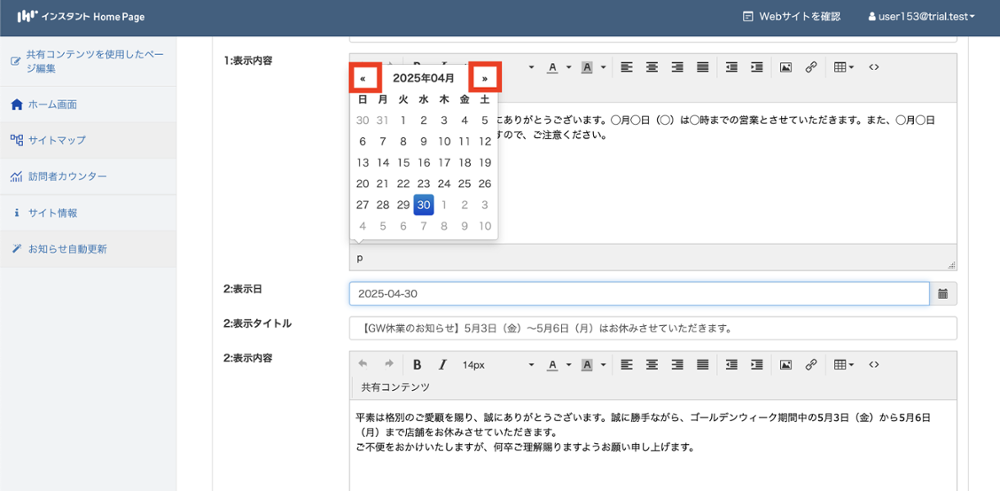
Task: Go to previous month in the date picker
Action: (x=363, y=77)
